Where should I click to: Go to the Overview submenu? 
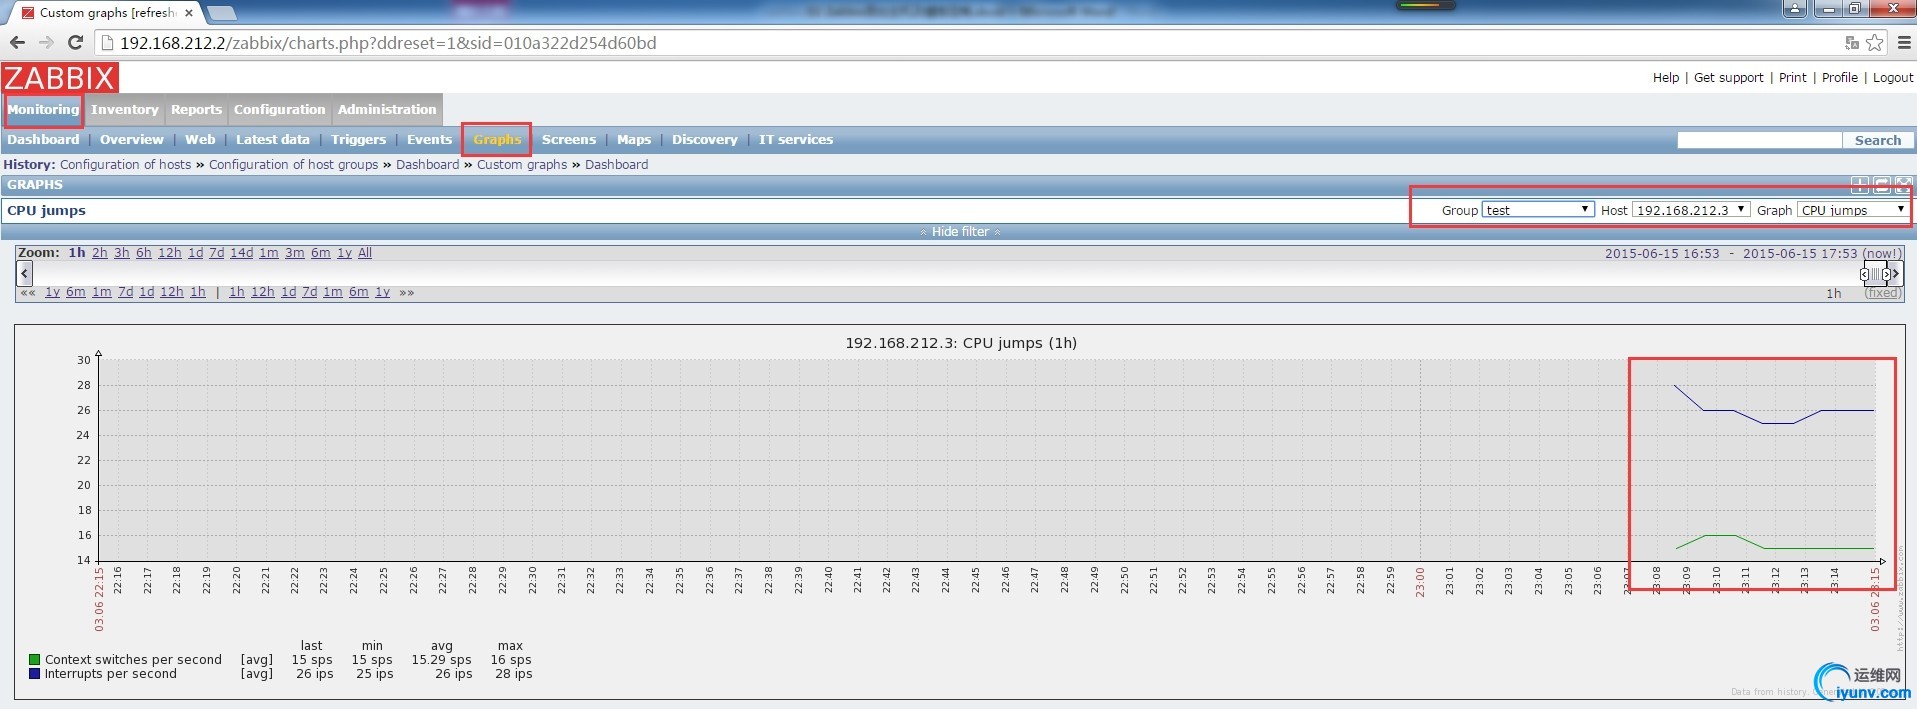tap(132, 140)
